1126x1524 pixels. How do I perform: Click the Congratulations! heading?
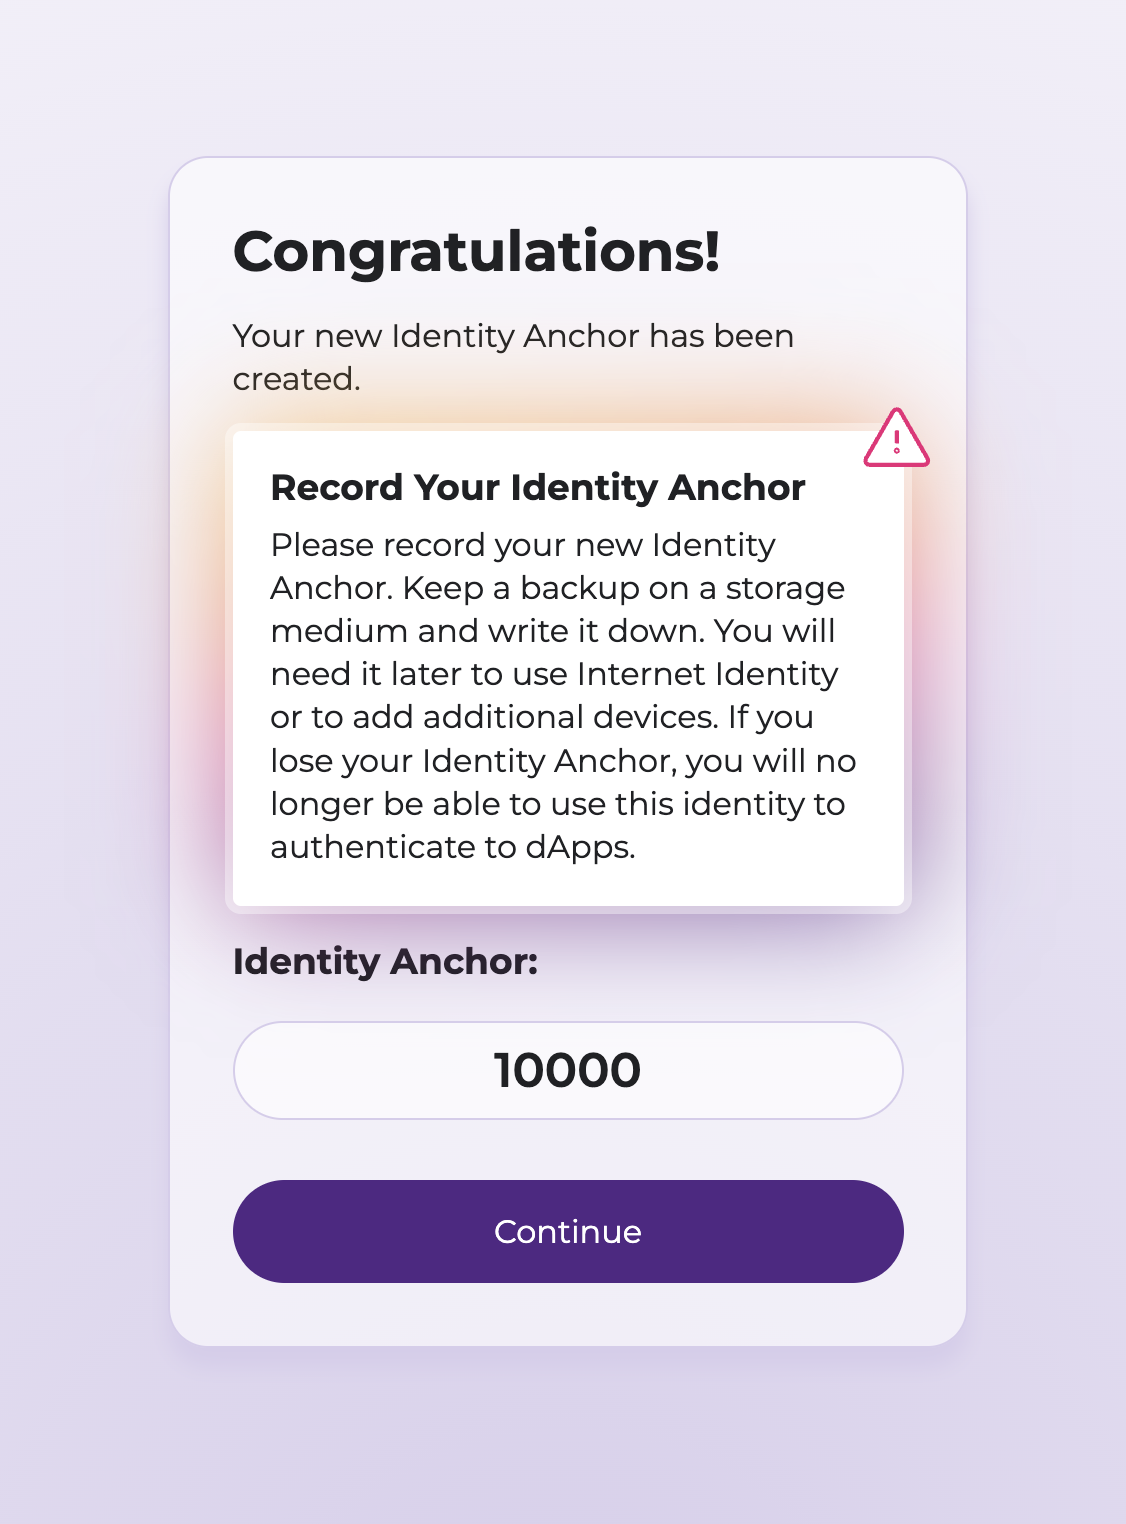(x=476, y=251)
